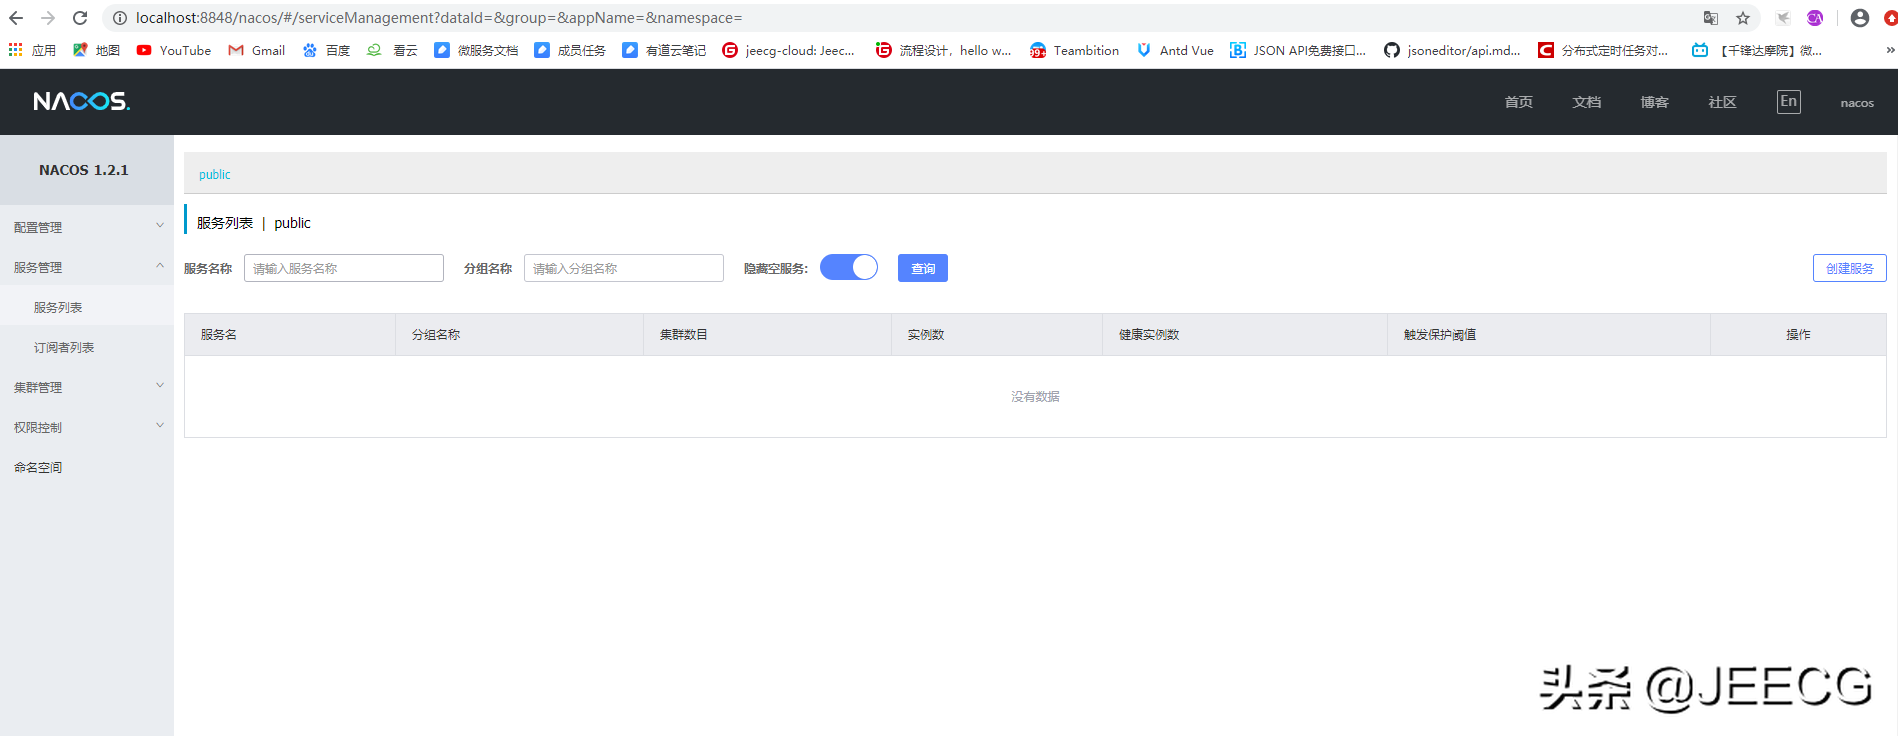Click the 分组名称 input field

pos(624,268)
